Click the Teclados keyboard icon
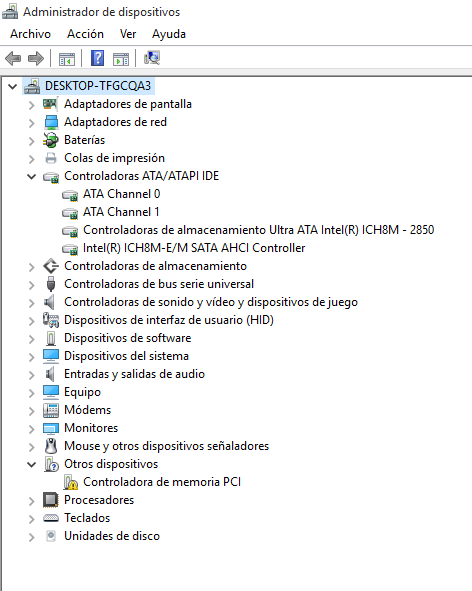The image size is (472, 591). (51, 518)
